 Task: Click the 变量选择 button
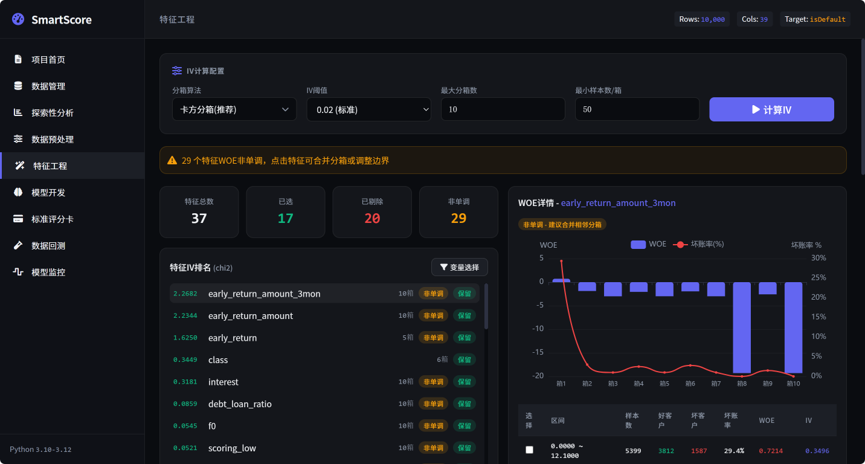[460, 267]
